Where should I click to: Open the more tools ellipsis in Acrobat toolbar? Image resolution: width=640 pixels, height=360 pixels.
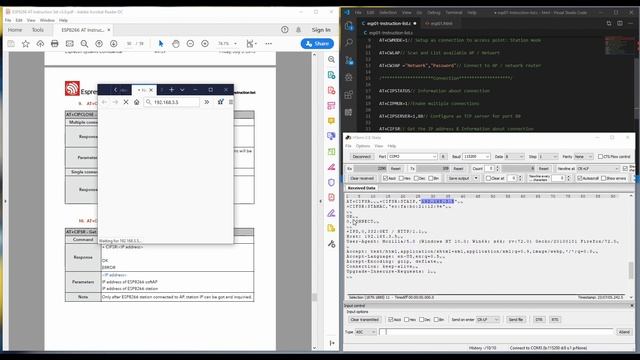click(268, 44)
